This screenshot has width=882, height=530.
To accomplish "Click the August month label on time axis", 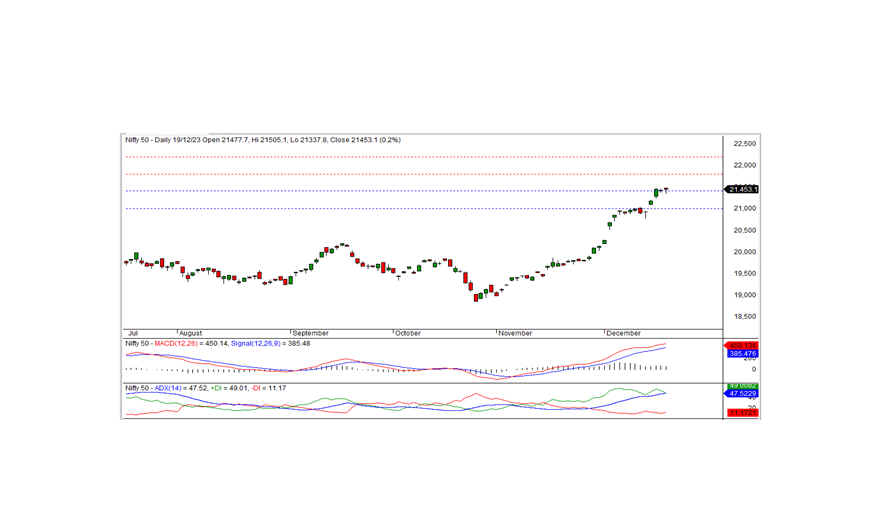I will (x=190, y=334).
